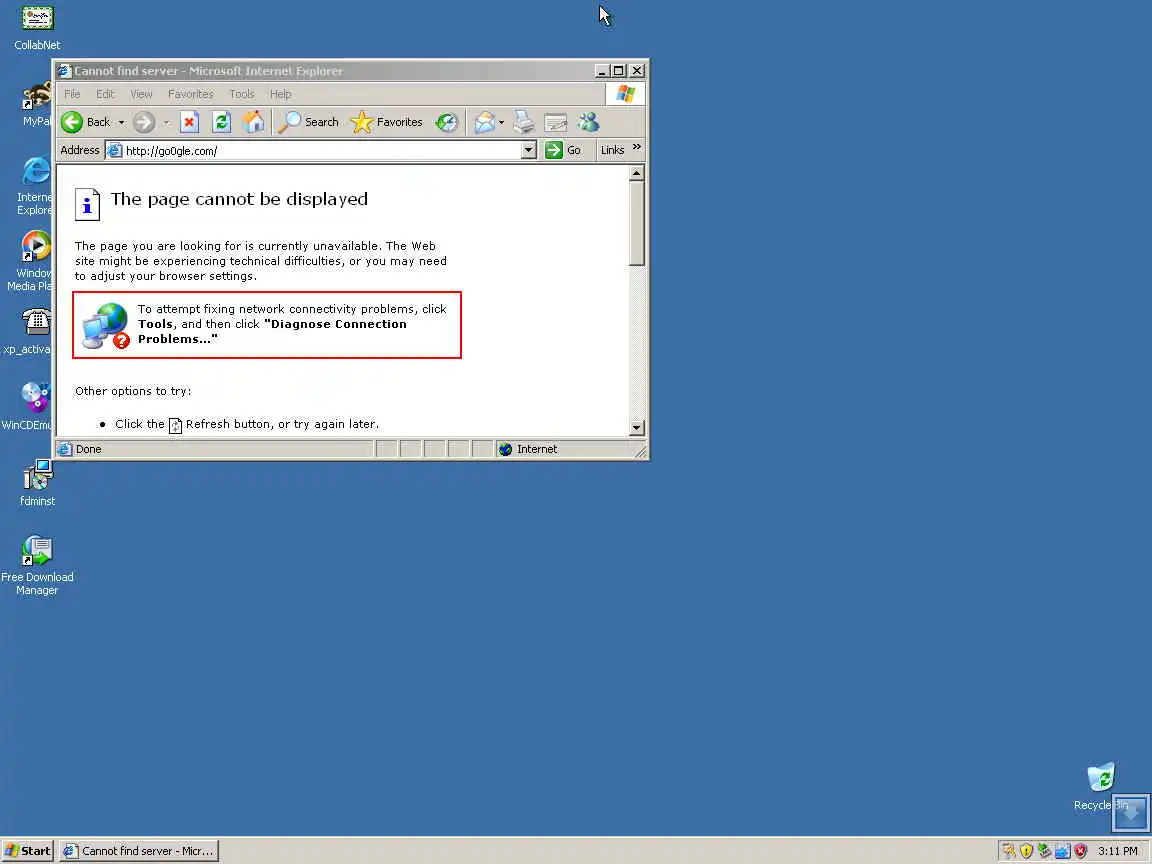Click the Internet Explorer title bar icon
1152x864 pixels.
pos(64,71)
